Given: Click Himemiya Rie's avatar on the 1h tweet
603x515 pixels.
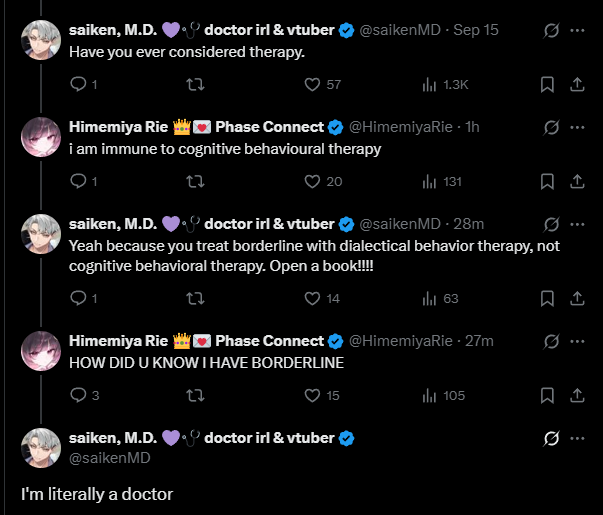Looking at the screenshot, I should coord(42,137).
